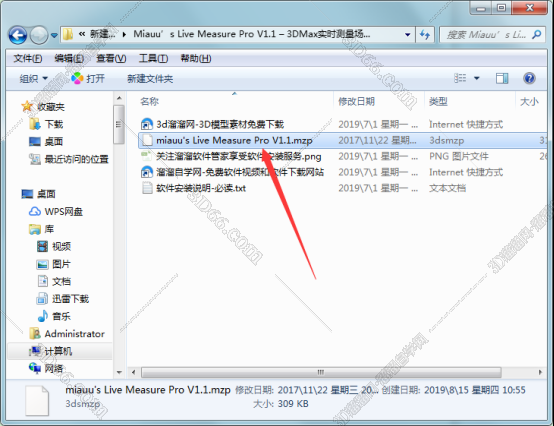Open Help with the question mark icon

coord(529,78)
